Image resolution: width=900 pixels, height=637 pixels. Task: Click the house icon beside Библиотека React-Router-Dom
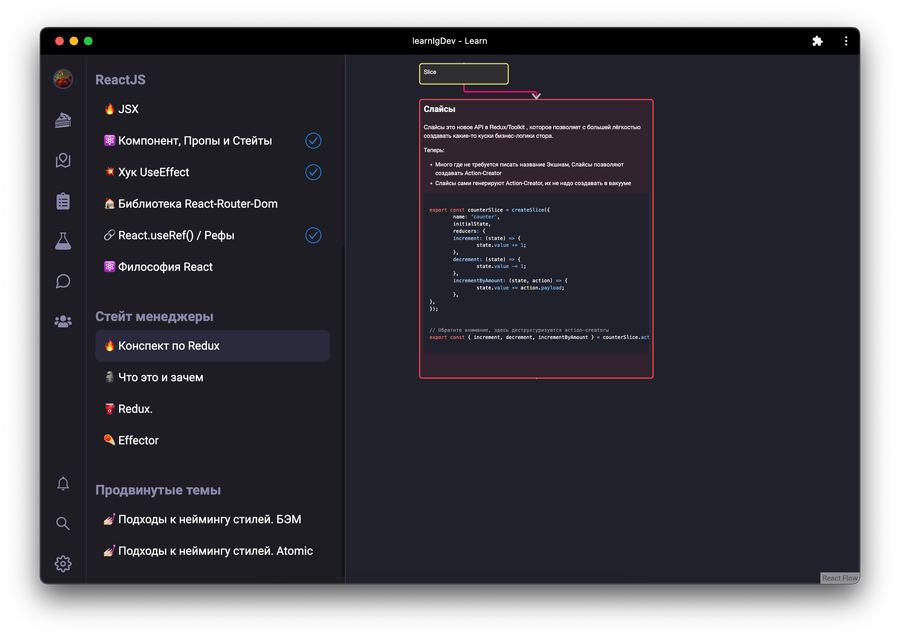click(x=109, y=203)
